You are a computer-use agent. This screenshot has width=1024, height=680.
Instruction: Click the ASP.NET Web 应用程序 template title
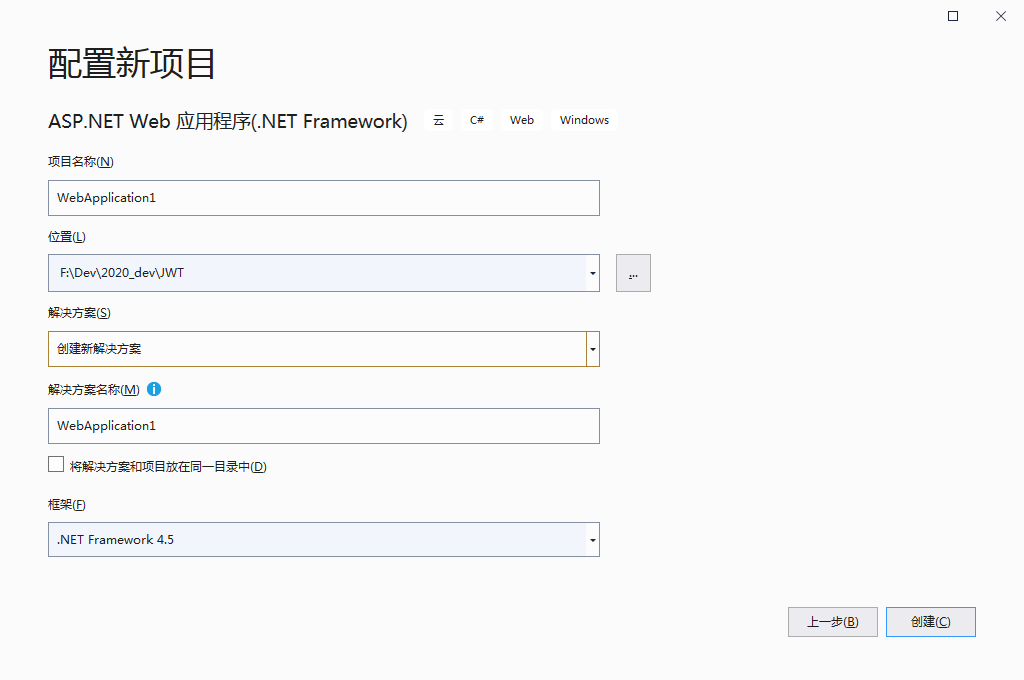pos(228,121)
